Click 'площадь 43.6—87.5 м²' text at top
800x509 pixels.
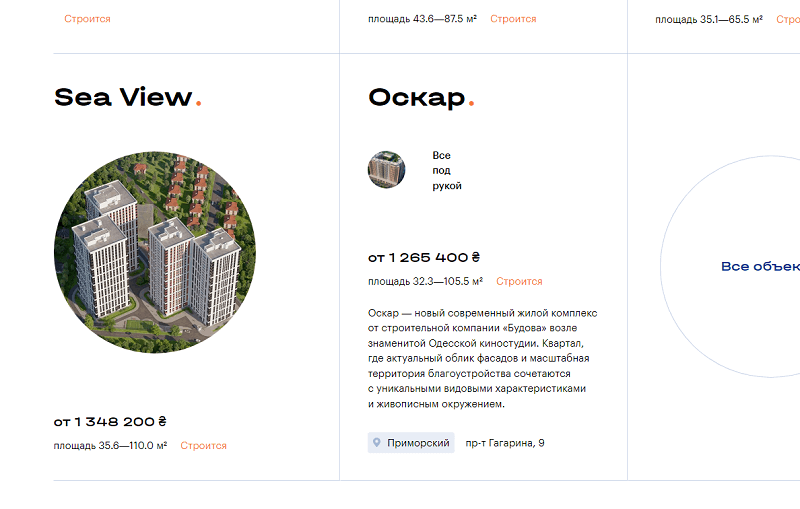click(x=422, y=19)
